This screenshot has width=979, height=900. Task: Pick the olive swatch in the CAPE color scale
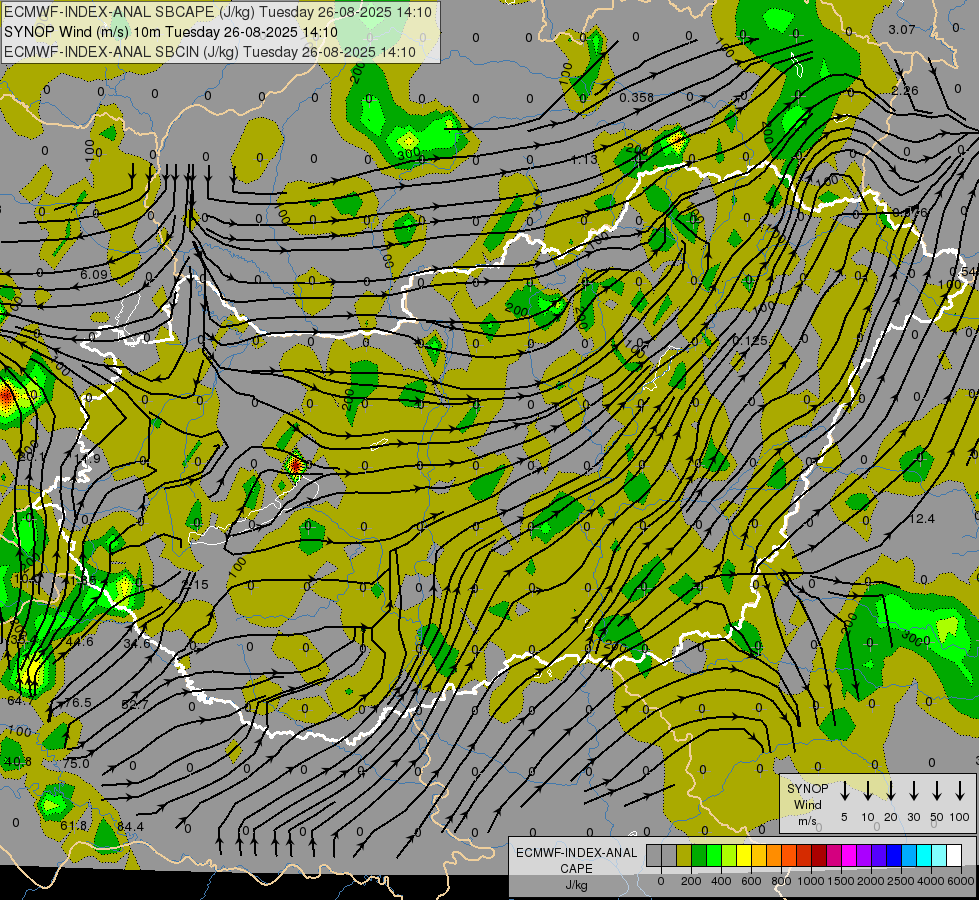[x=684, y=856]
